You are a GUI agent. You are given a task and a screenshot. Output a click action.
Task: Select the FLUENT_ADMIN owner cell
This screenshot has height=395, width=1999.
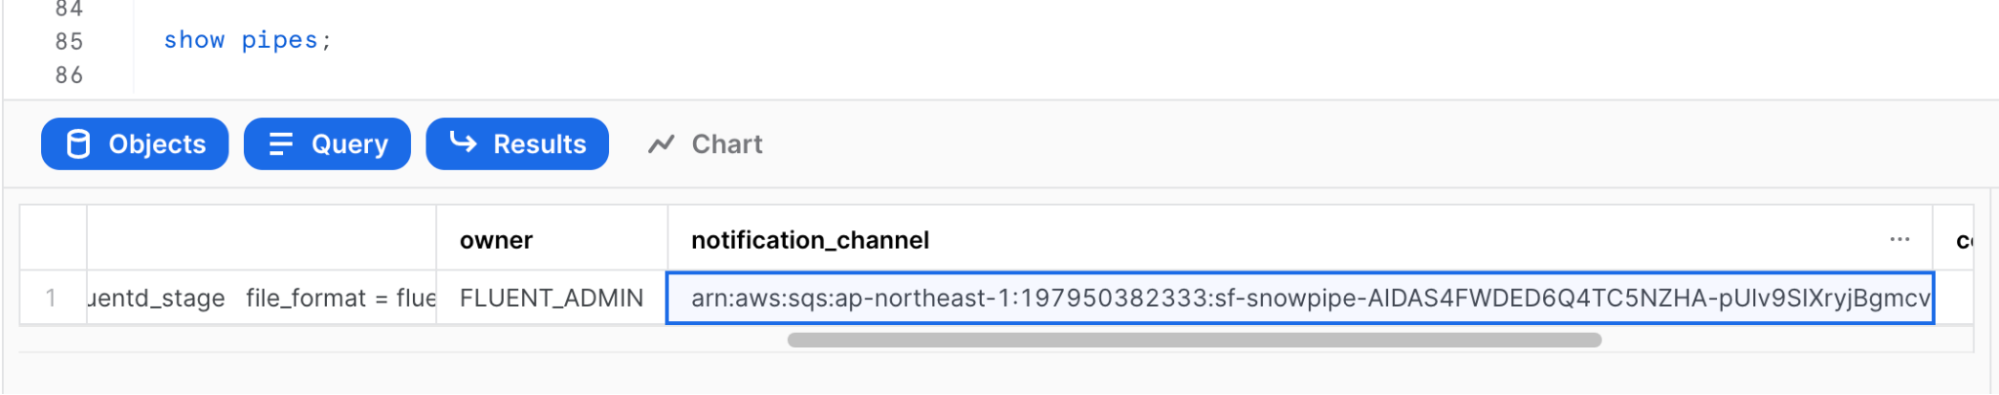552,298
